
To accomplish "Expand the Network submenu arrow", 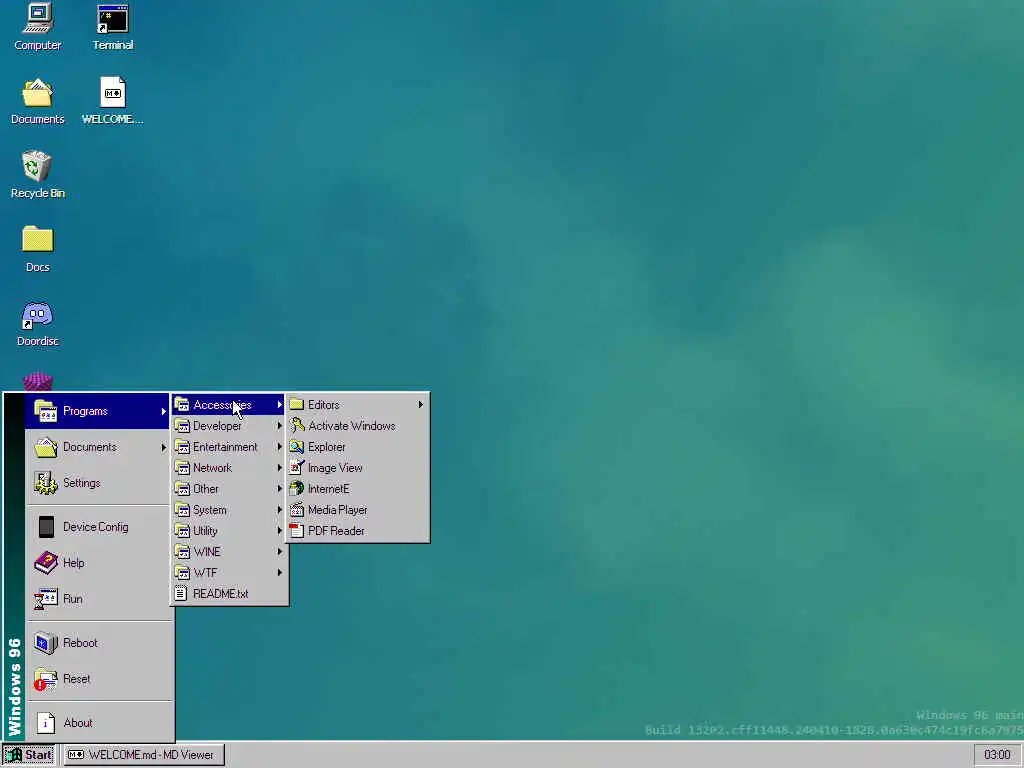I will click(280, 468).
